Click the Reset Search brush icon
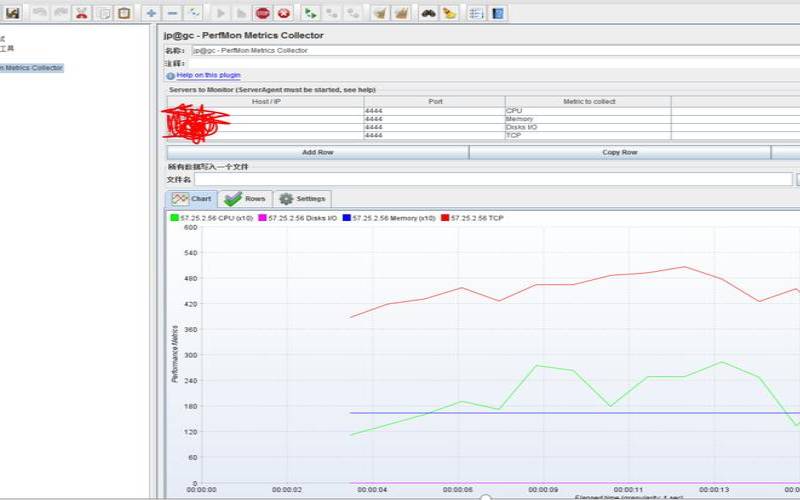800x500 pixels. [449, 13]
